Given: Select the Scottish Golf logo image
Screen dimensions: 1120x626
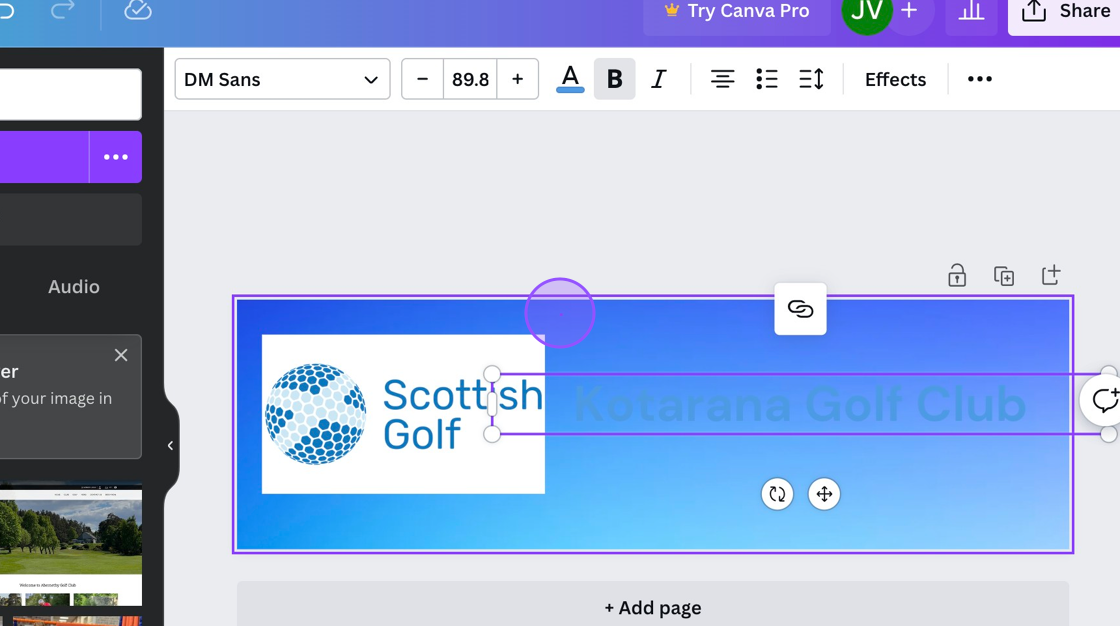Looking at the screenshot, I should (403, 414).
